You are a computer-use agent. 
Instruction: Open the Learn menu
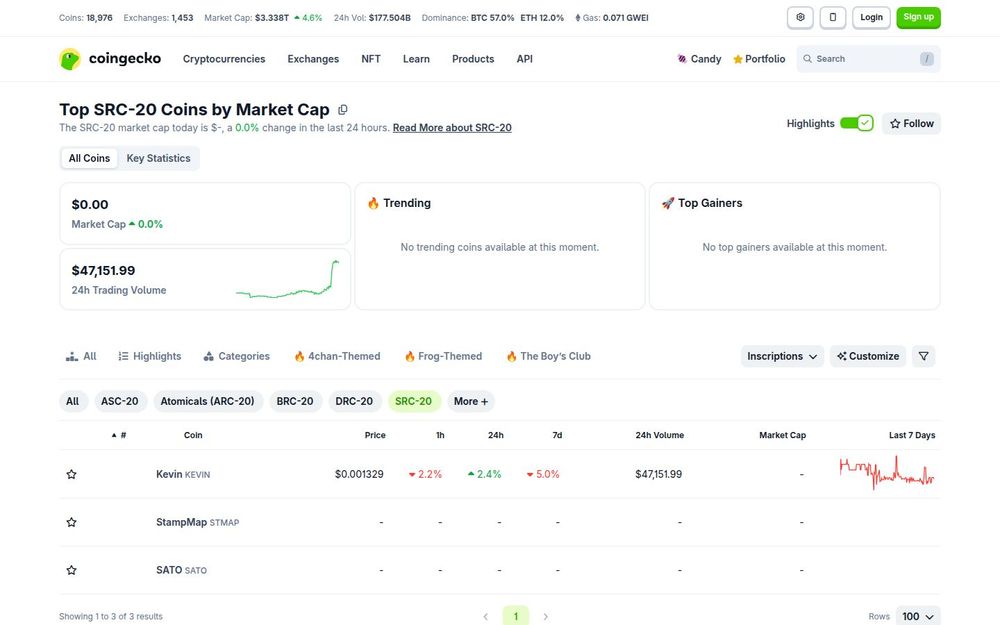(416, 59)
